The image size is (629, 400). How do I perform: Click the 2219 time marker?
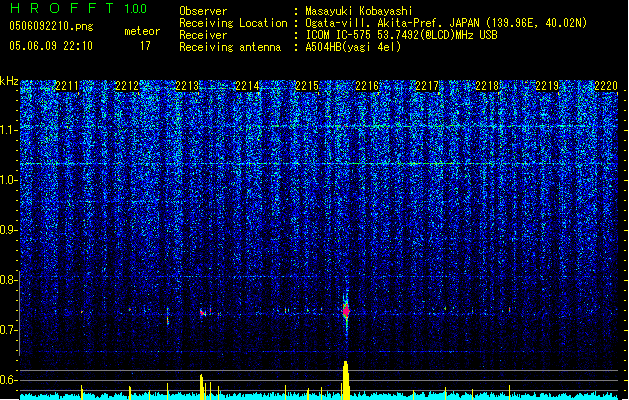[547, 86]
